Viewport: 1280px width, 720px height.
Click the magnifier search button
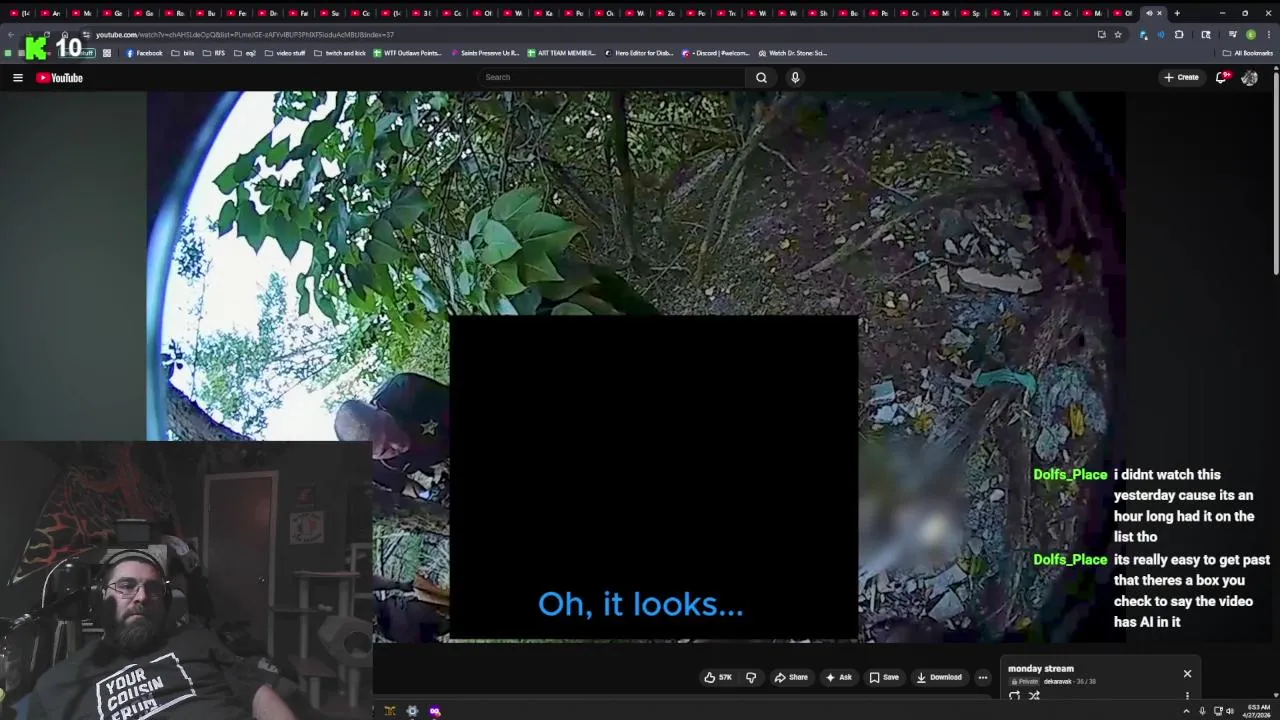[761, 77]
